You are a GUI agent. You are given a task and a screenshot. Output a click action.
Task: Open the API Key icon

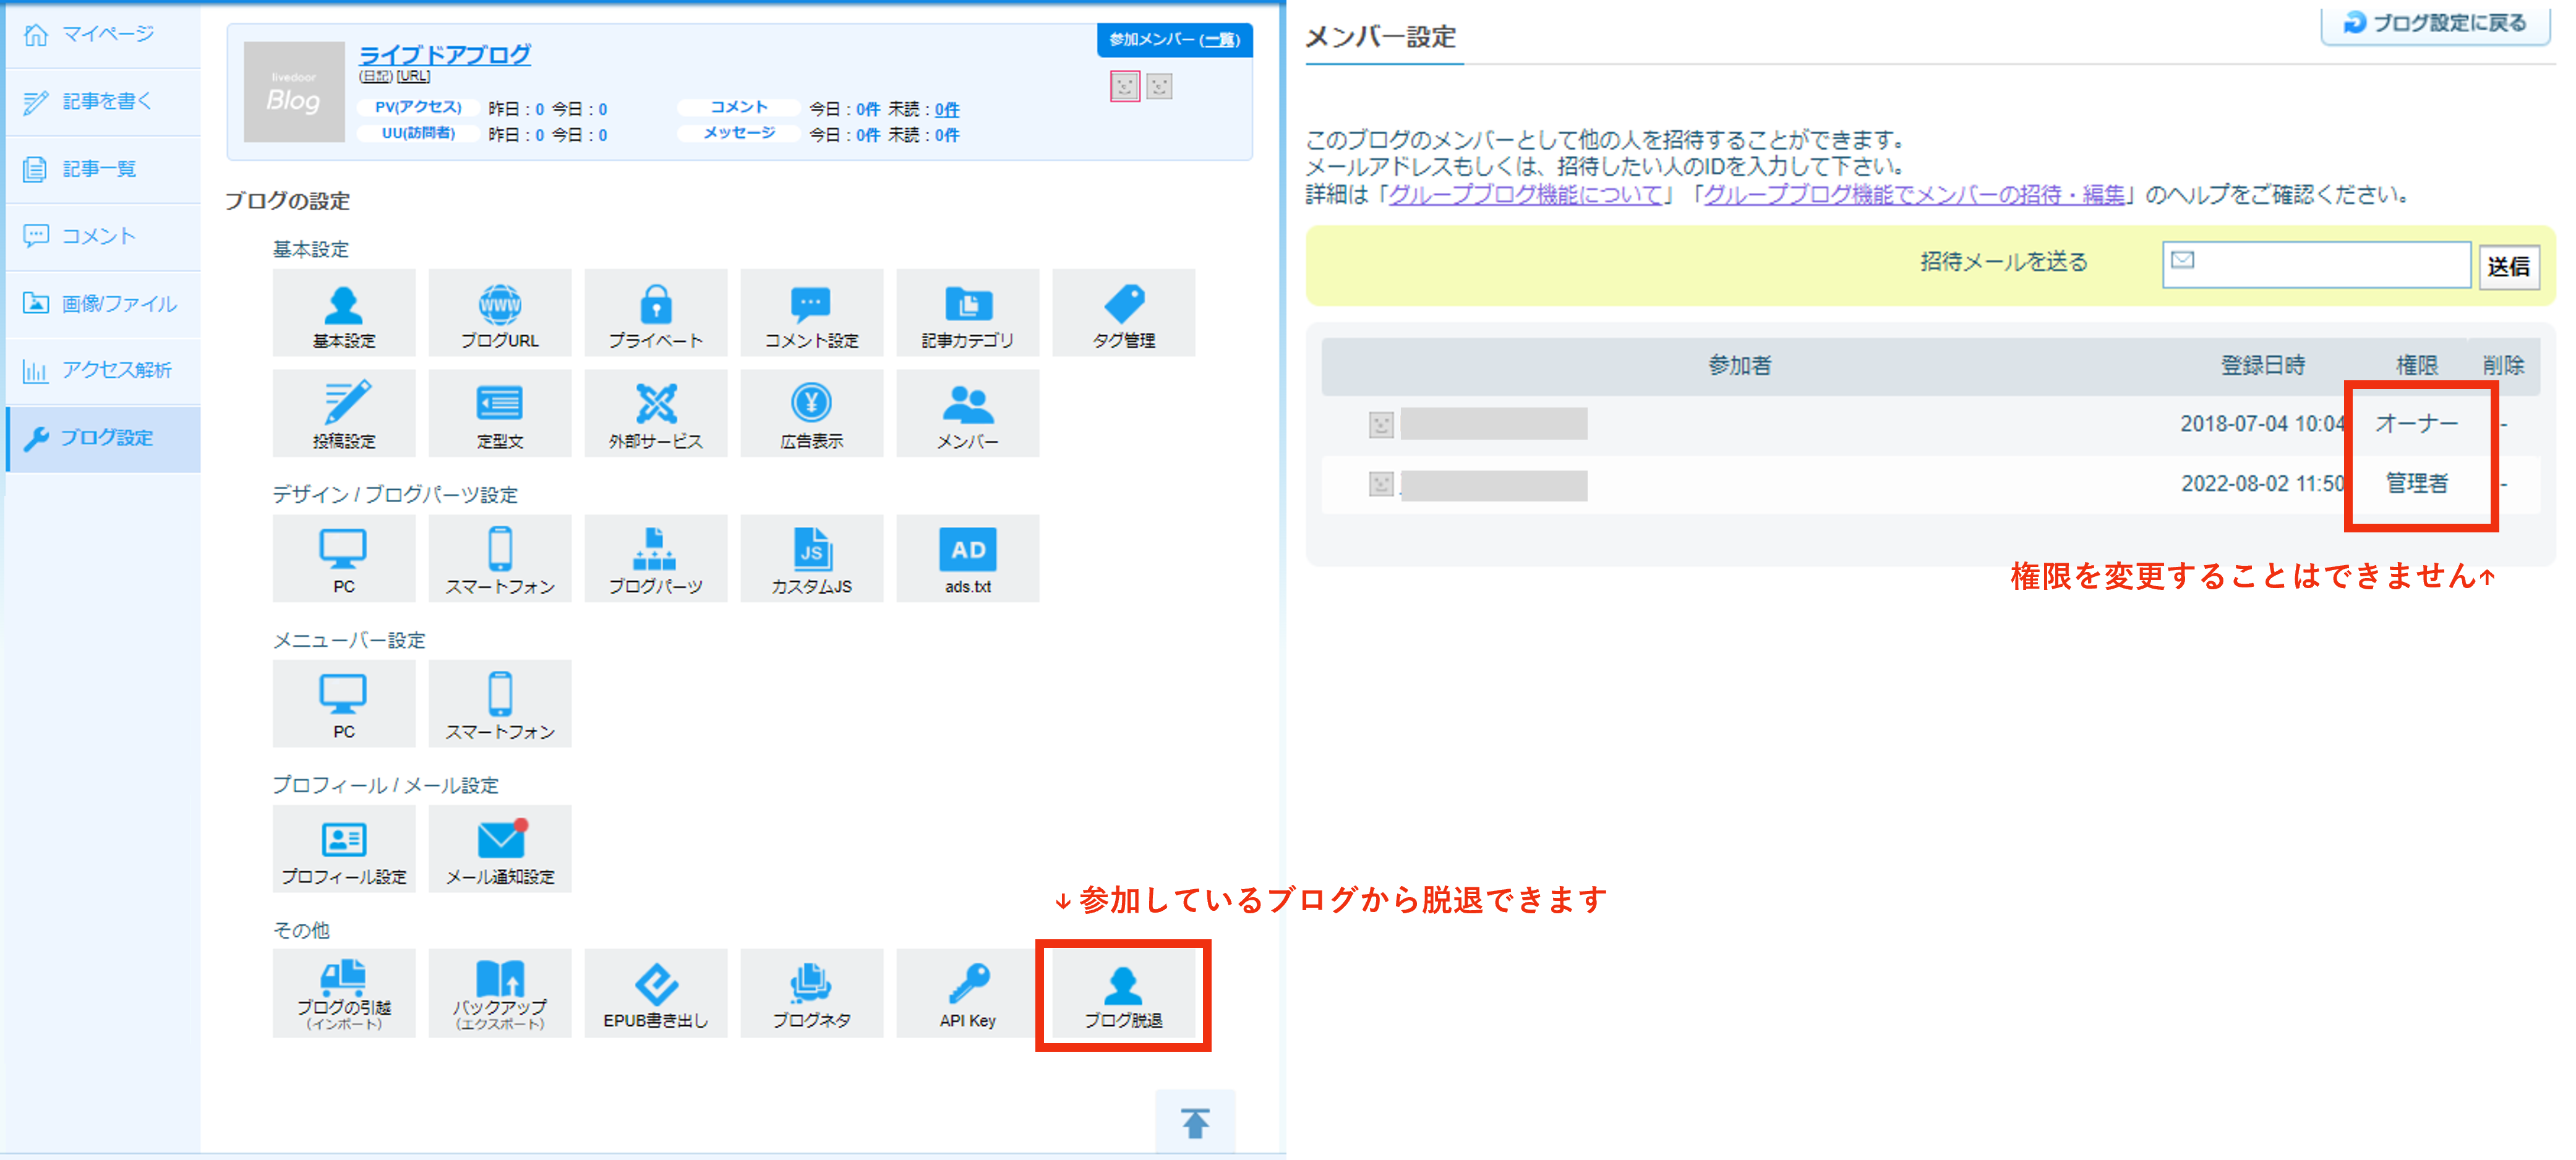click(x=967, y=993)
